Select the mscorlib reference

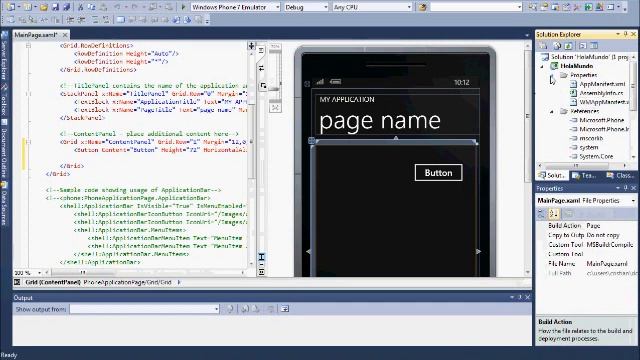coord(591,138)
